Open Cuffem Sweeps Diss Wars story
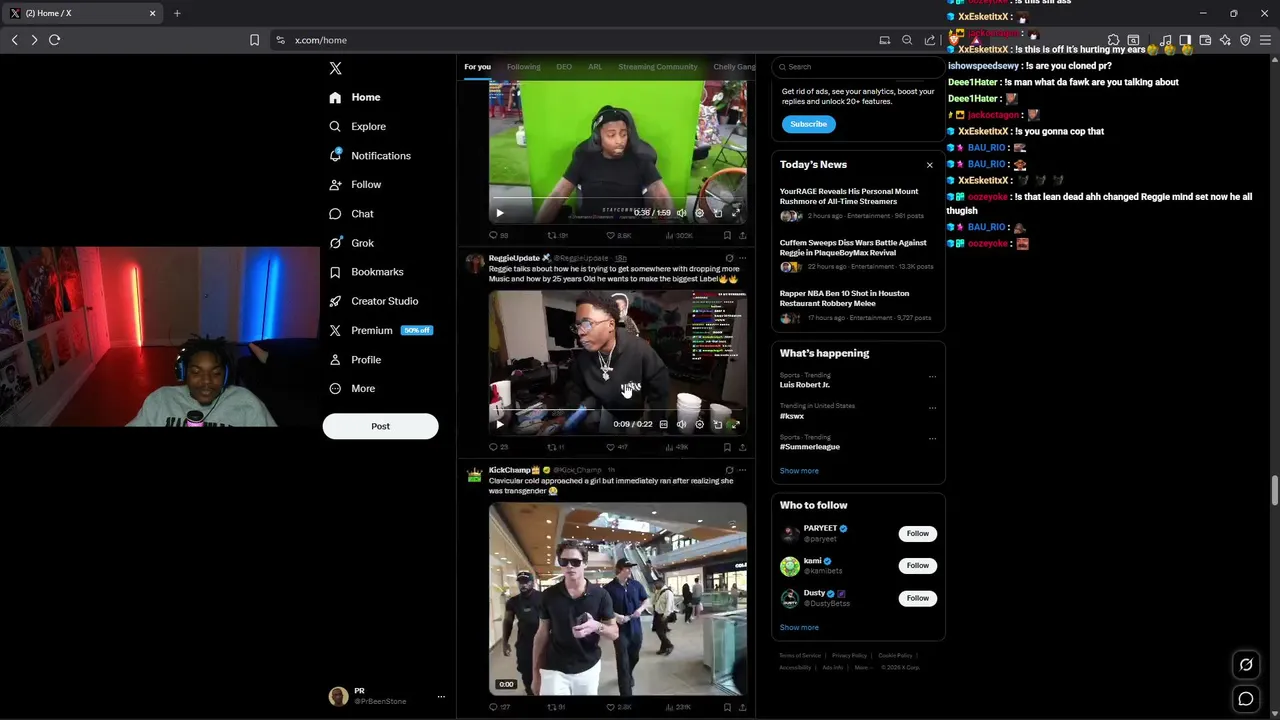Viewport: 1280px width, 720px height. 856,255
